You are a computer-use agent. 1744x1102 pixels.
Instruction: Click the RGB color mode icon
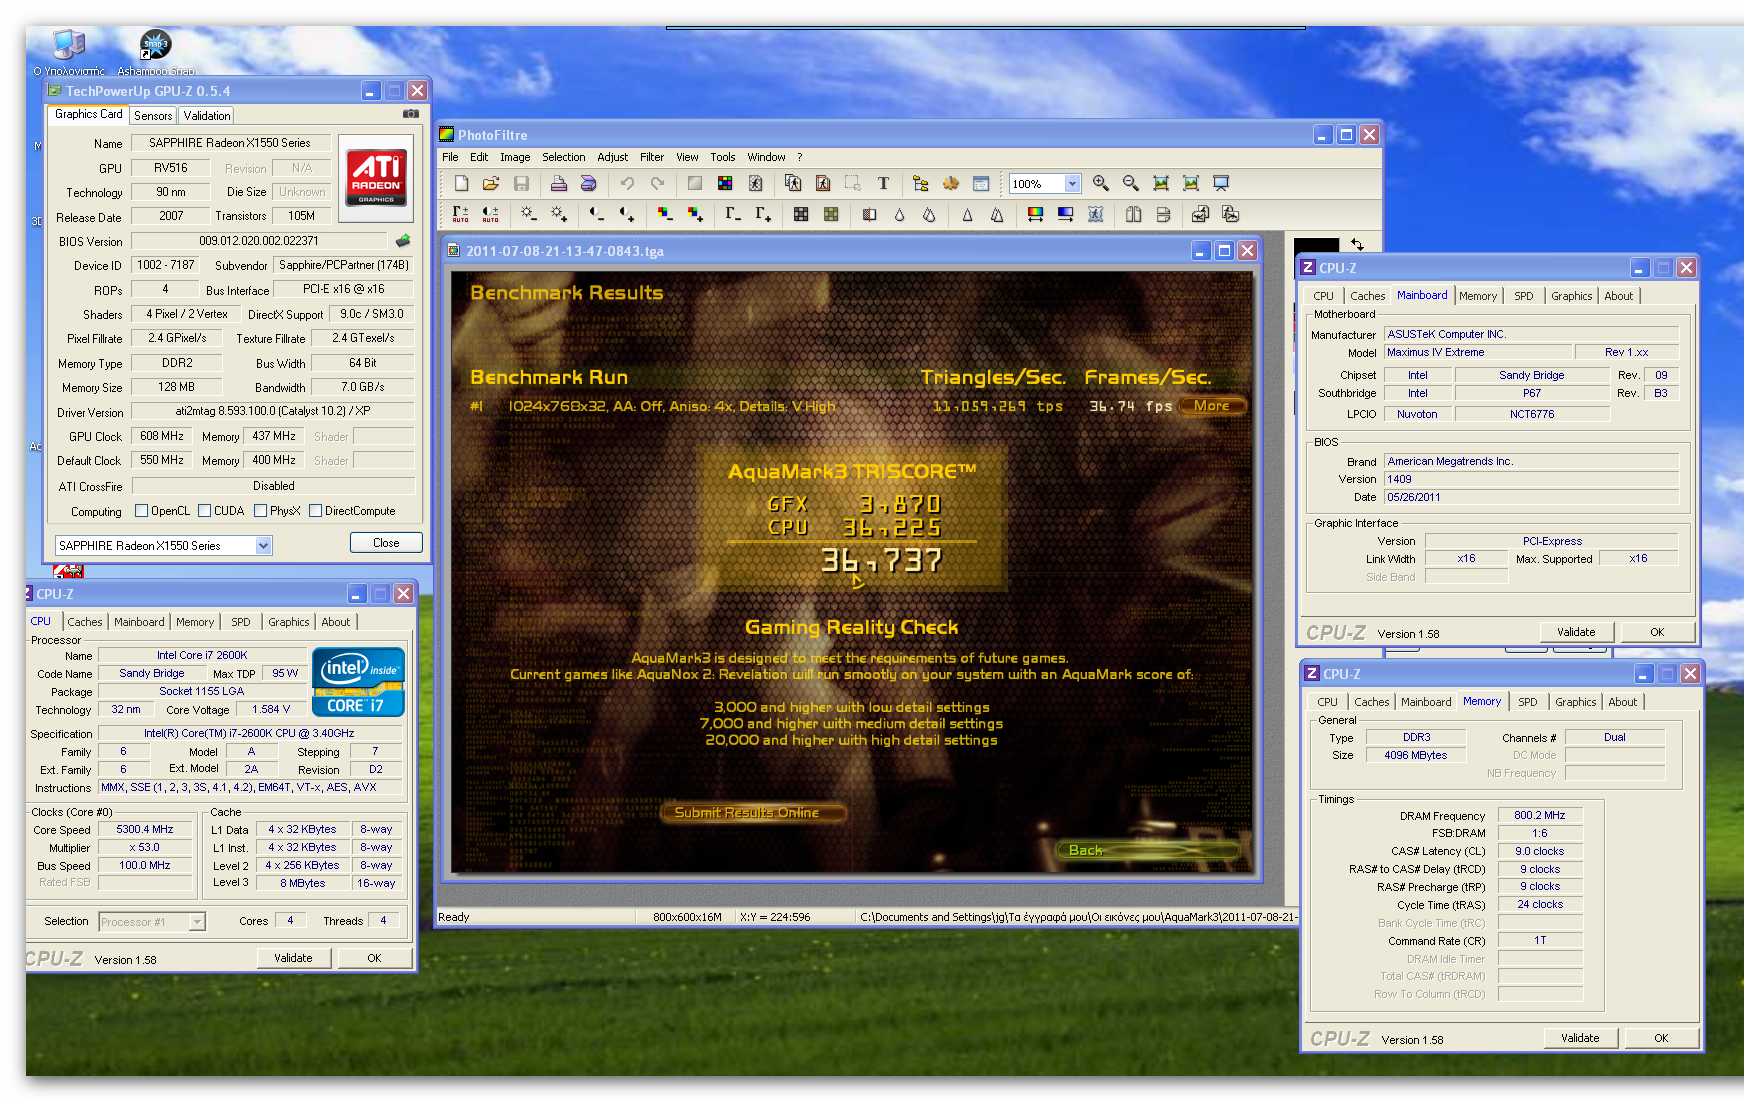[x=725, y=184]
